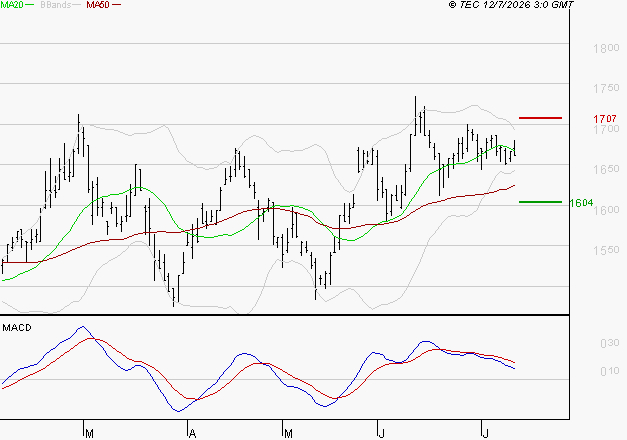
Task: Click the 1550 price axis label
Action: pyautogui.click(x=606, y=250)
